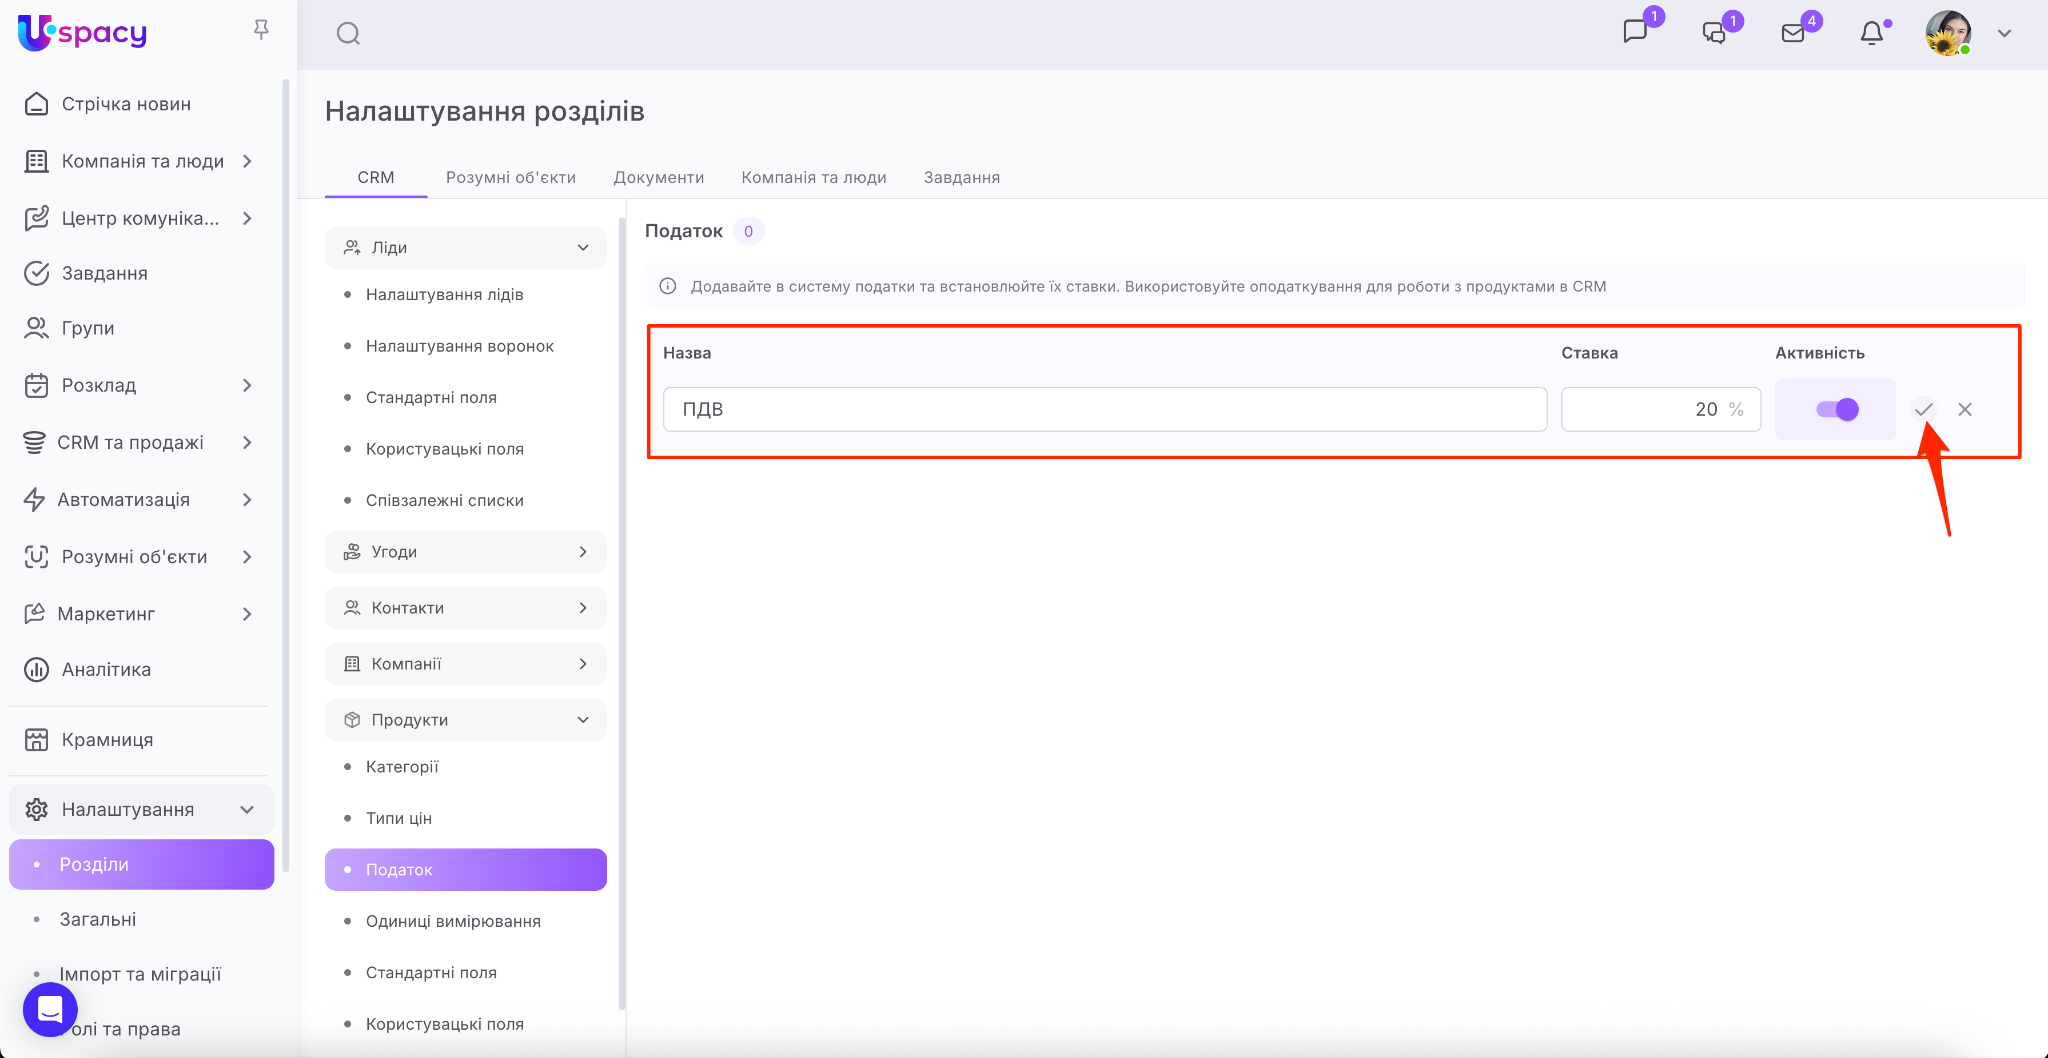The height and width of the screenshot is (1058, 2048).
Task: Confirm the tax with checkmark icon
Action: pos(1923,409)
